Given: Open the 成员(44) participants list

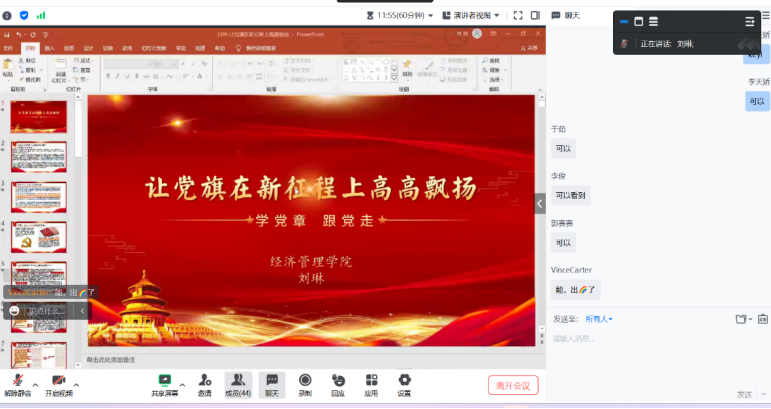Looking at the screenshot, I should point(238,383).
